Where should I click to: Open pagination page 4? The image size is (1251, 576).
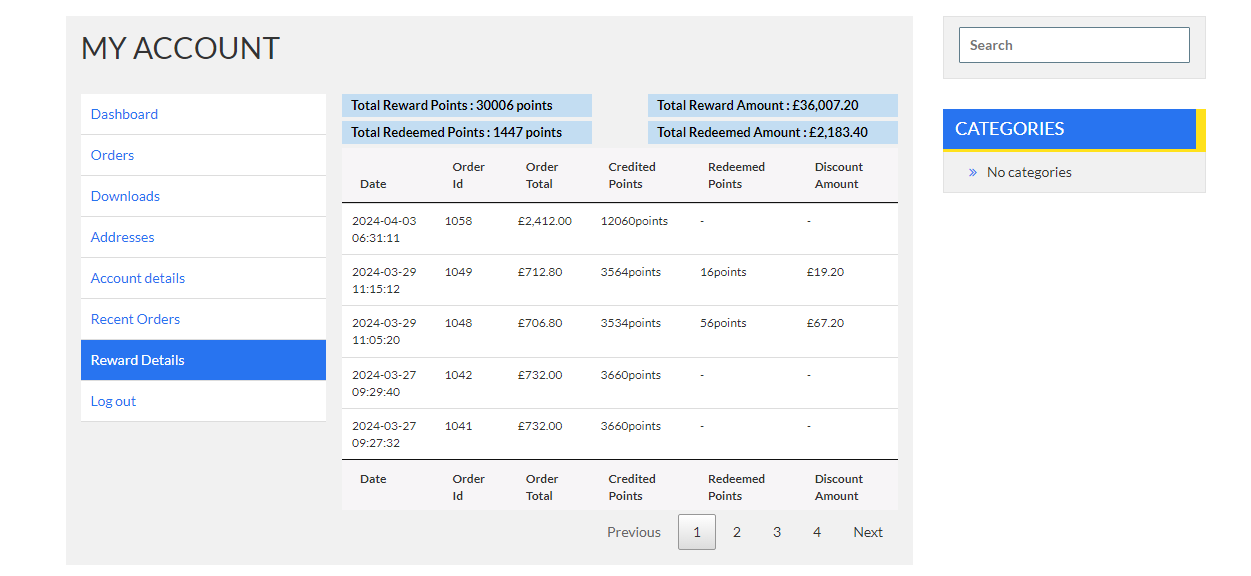(817, 532)
